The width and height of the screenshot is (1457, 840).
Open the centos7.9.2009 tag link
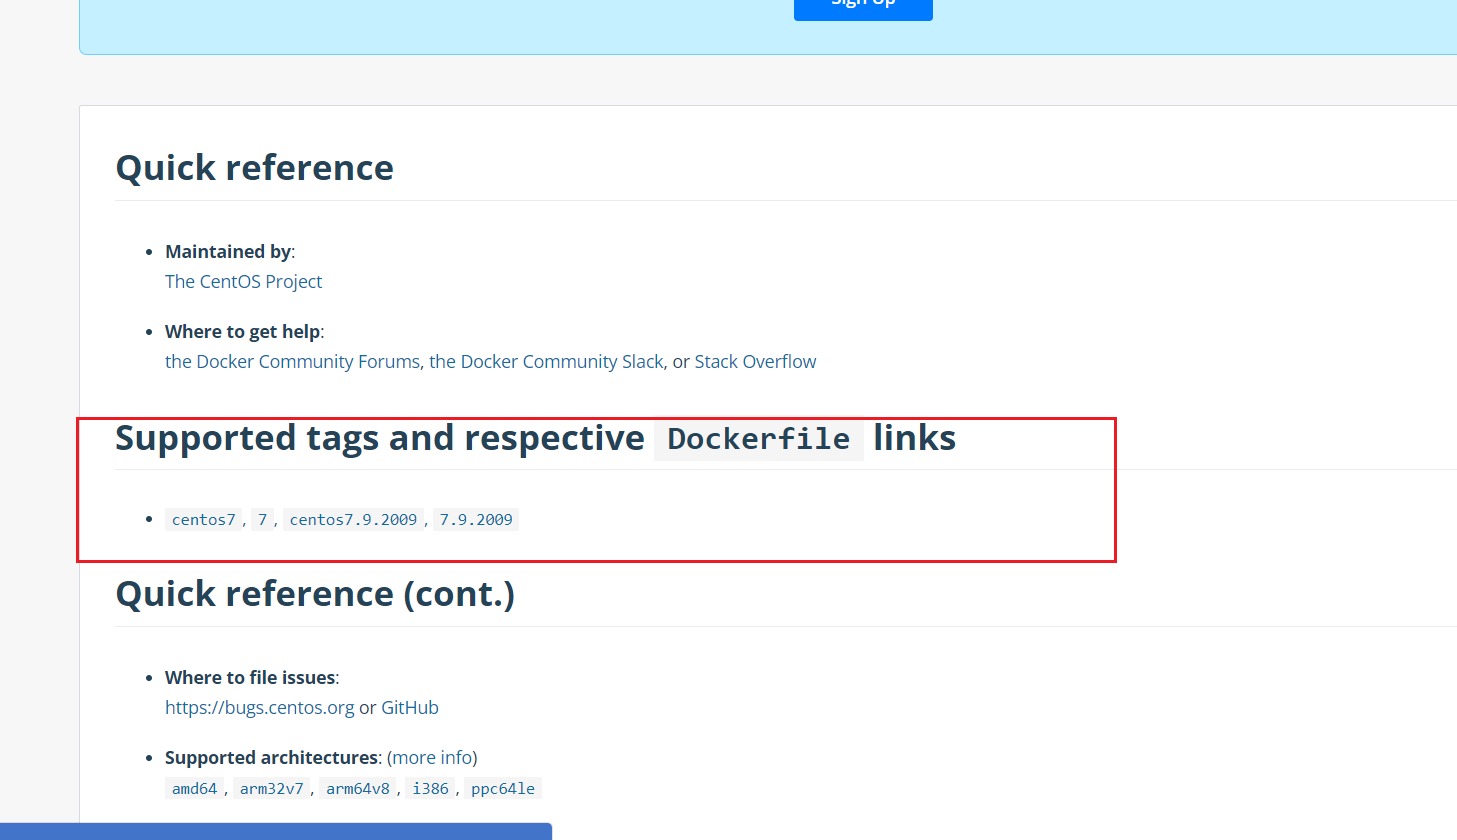[x=353, y=519]
